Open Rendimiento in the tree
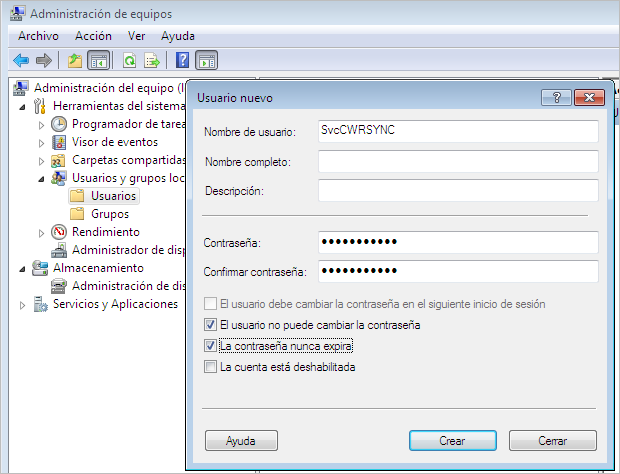The height and width of the screenshot is (474, 620). (x=105, y=232)
